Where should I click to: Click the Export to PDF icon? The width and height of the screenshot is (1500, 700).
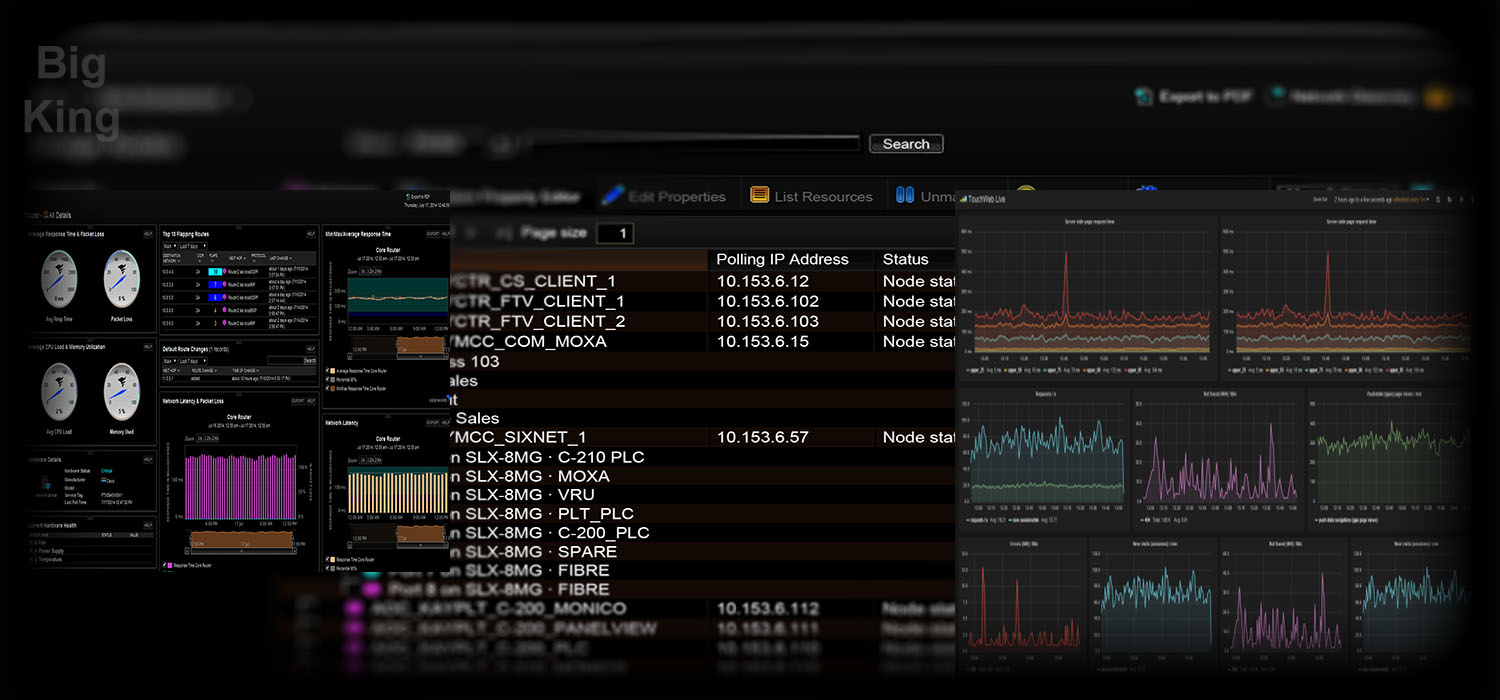point(1144,97)
